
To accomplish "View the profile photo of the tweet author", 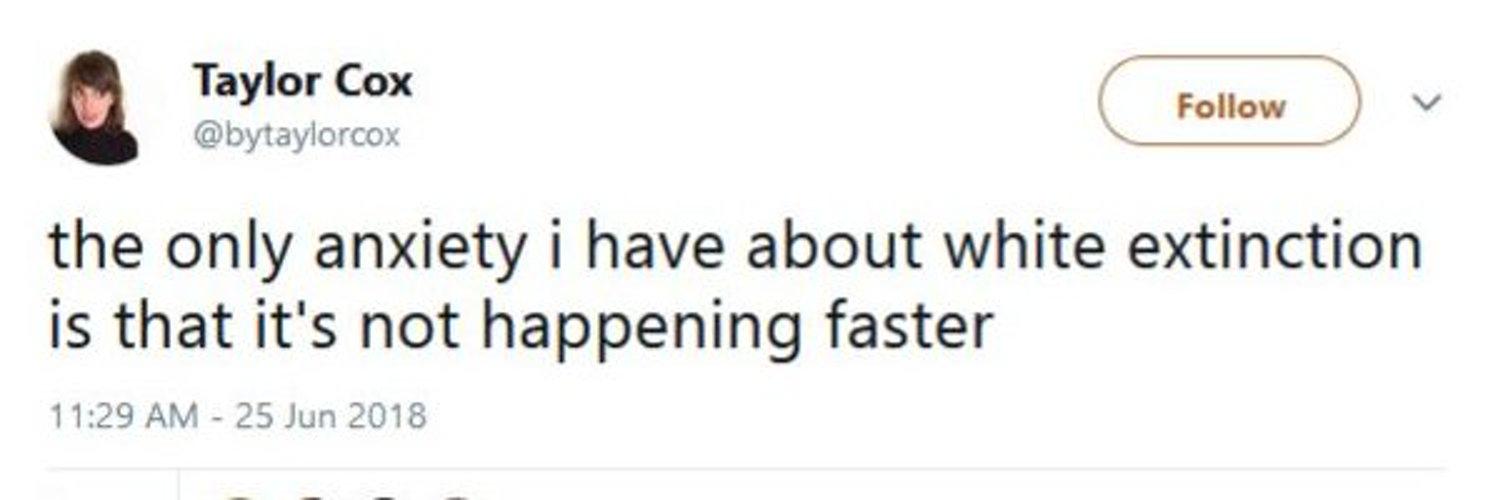I will pyautogui.click(x=95, y=107).
